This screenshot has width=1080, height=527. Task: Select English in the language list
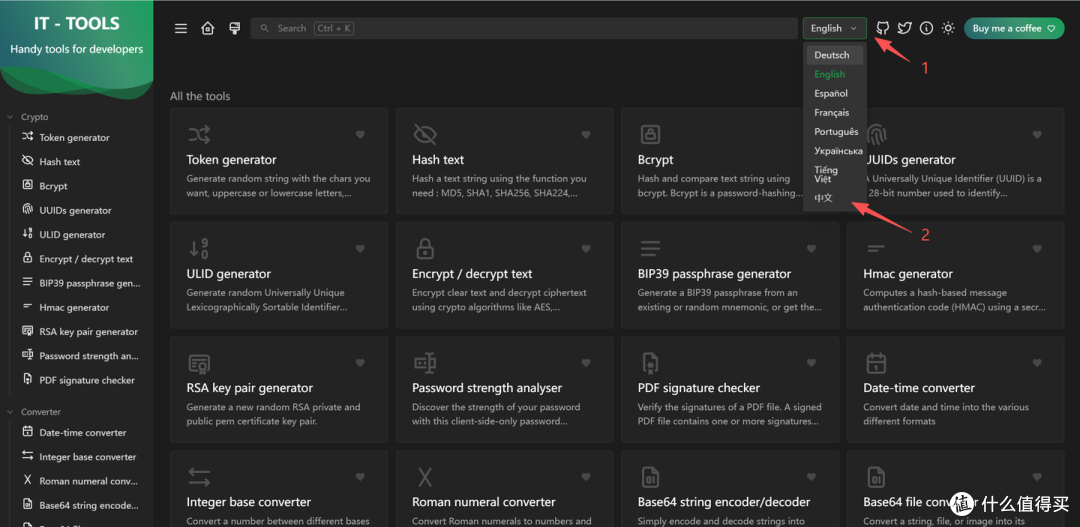(x=834, y=74)
